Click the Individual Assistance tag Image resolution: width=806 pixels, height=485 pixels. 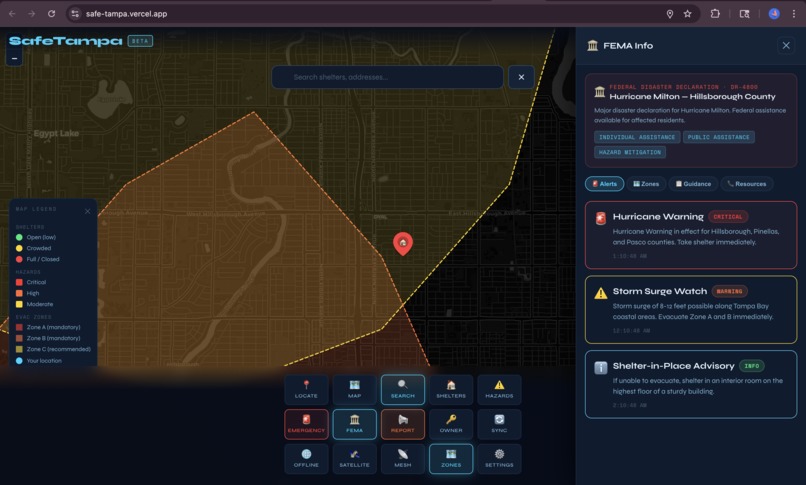click(637, 137)
